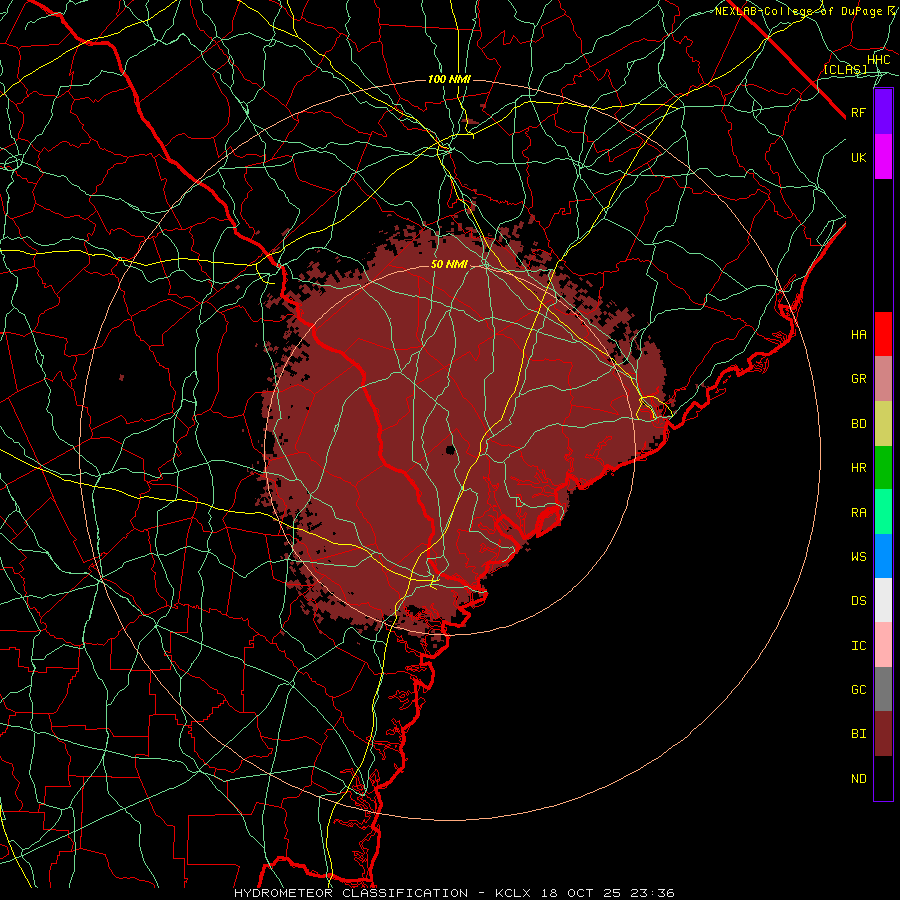Viewport: 900px width, 900px height.
Task: Click the BI brown legend swatch
Action: pyautogui.click(x=883, y=734)
